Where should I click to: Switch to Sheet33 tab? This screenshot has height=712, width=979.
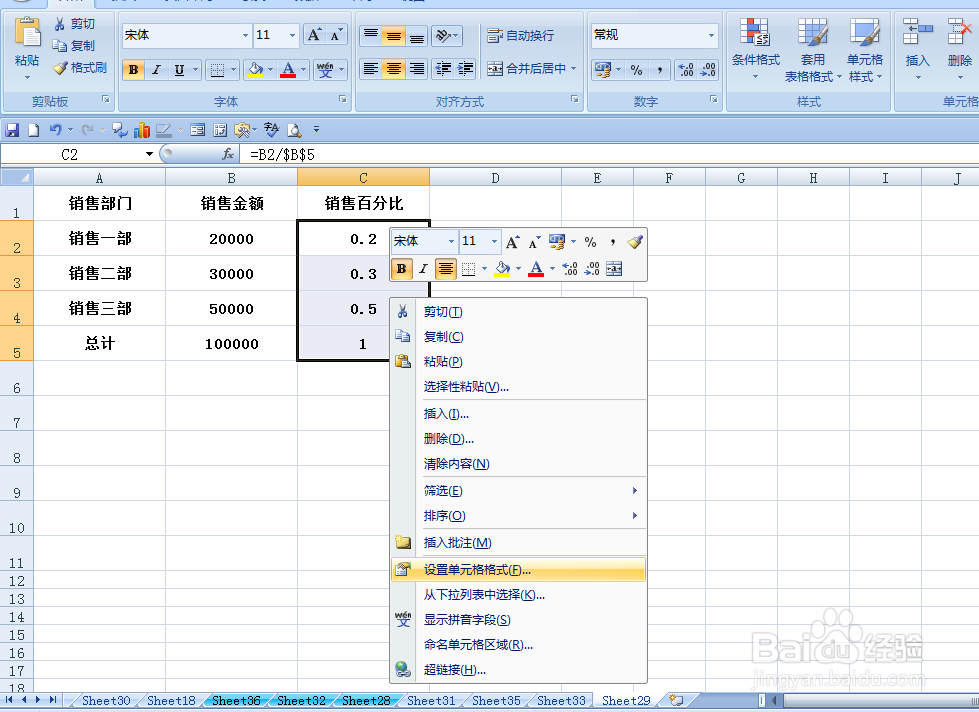pyautogui.click(x=561, y=700)
